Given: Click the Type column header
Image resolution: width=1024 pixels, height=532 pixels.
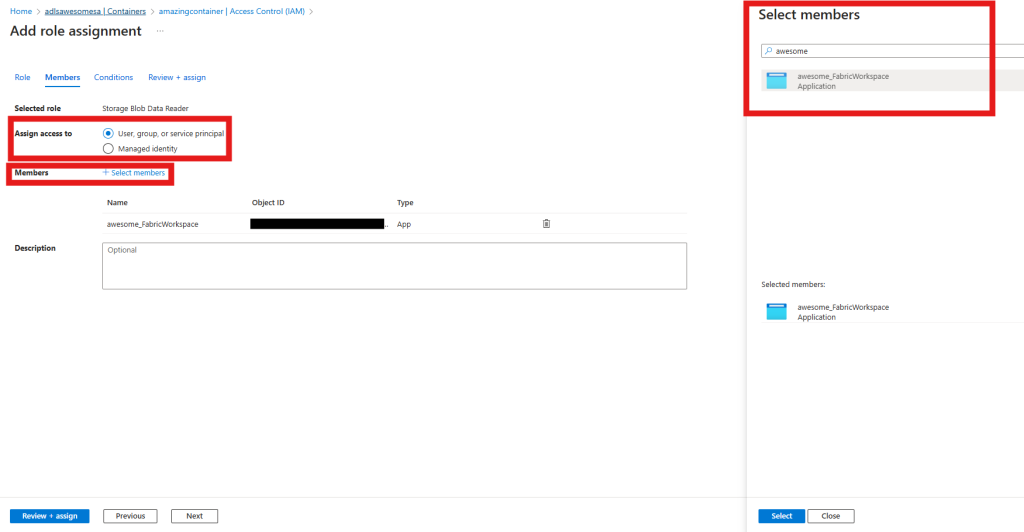Looking at the screenshot, I should (405, 202).
